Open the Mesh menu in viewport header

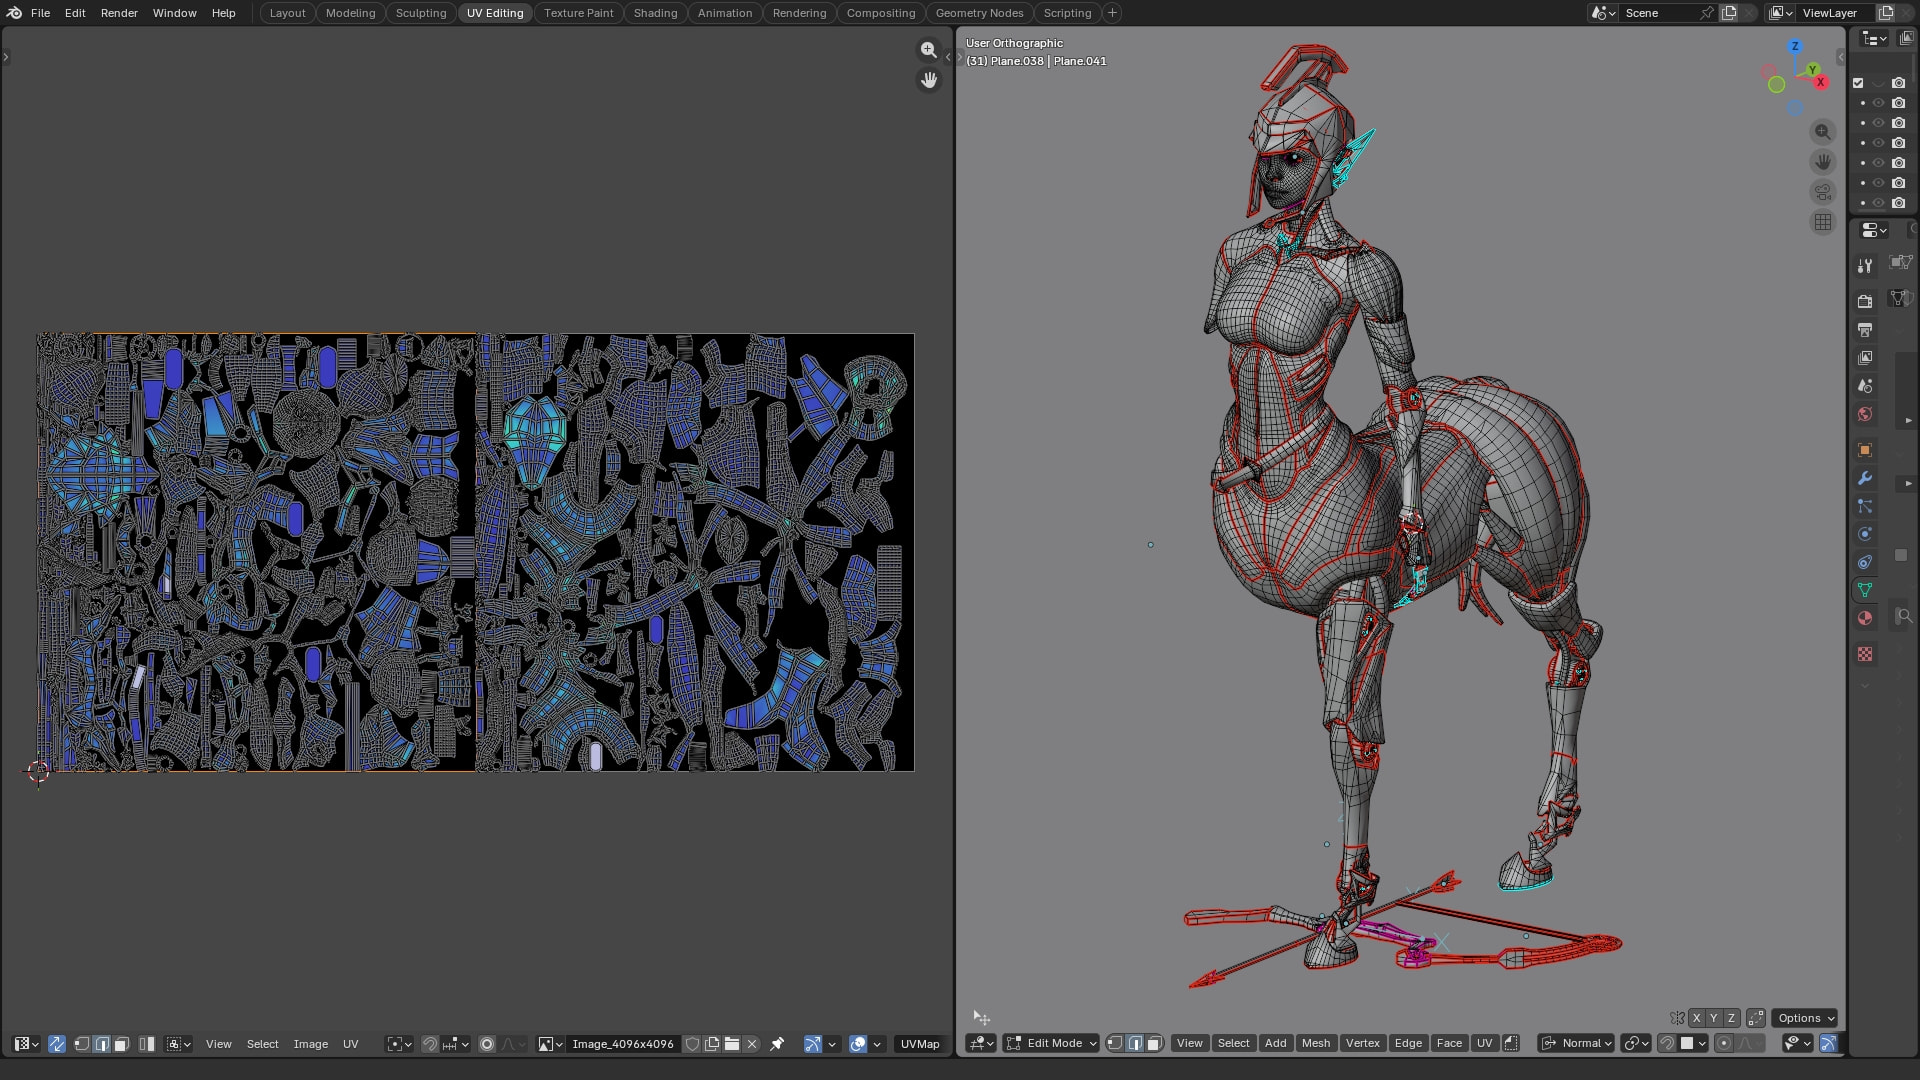(x=1315, y=1043)
